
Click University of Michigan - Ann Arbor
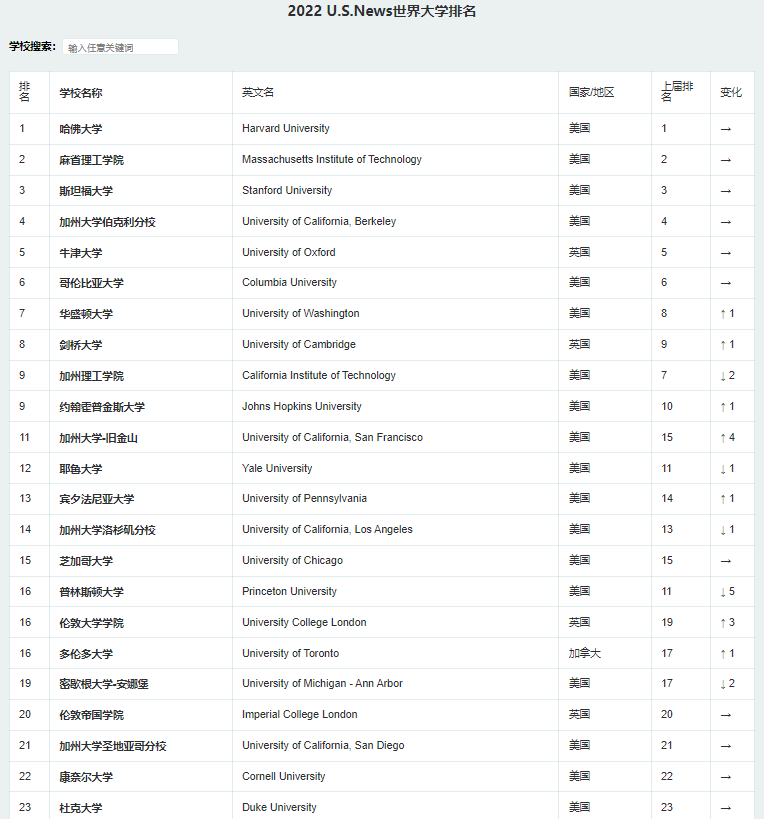coord(322,683)
